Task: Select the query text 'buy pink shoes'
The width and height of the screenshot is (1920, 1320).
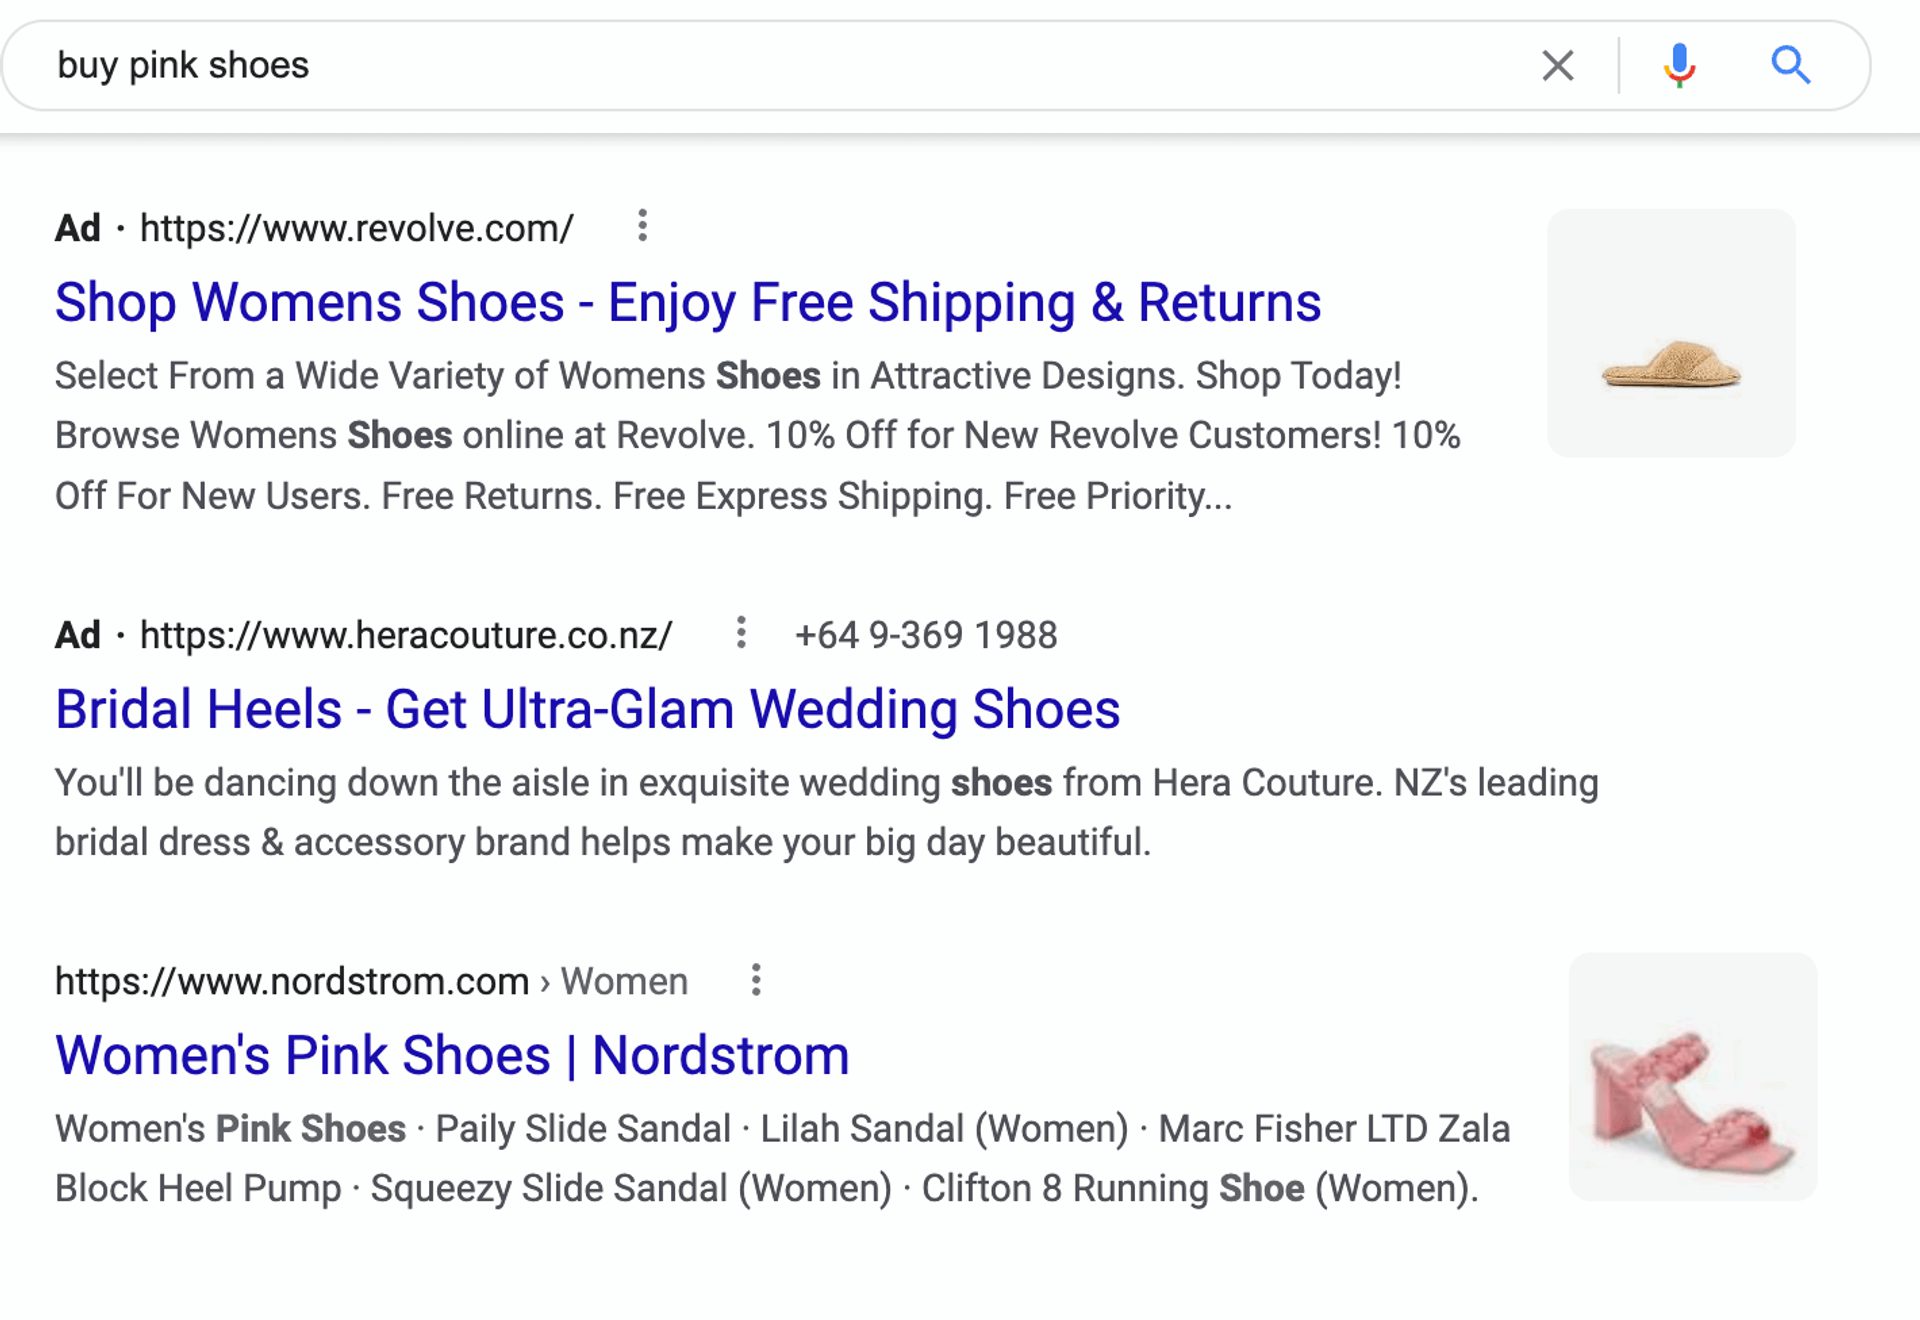Action: point(183,65)
